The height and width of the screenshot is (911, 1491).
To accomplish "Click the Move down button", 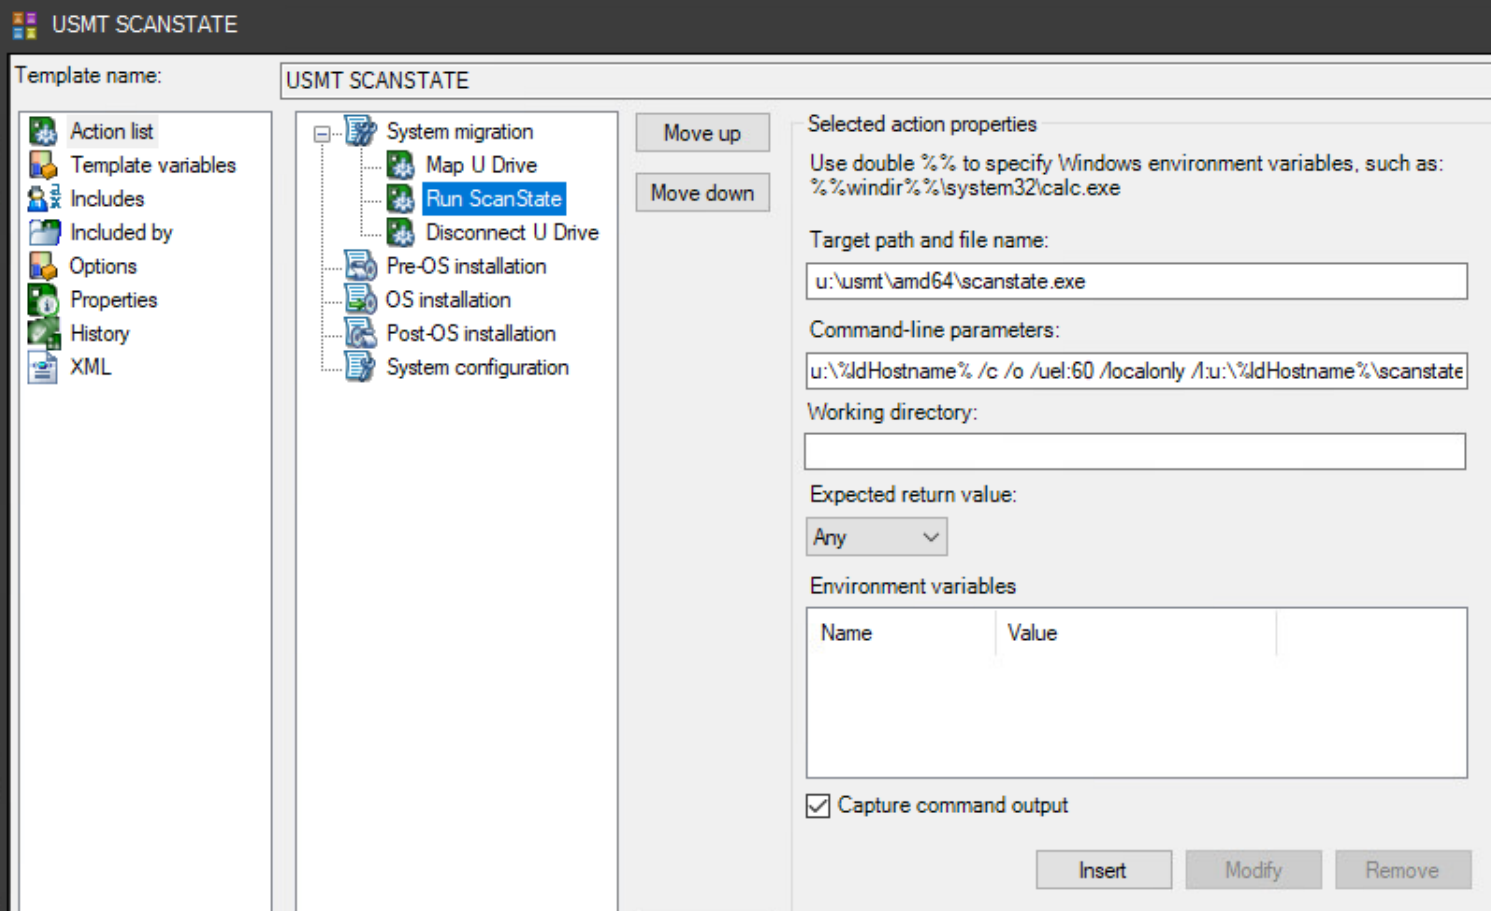I will pyautogui.click(x=702, y=192).
